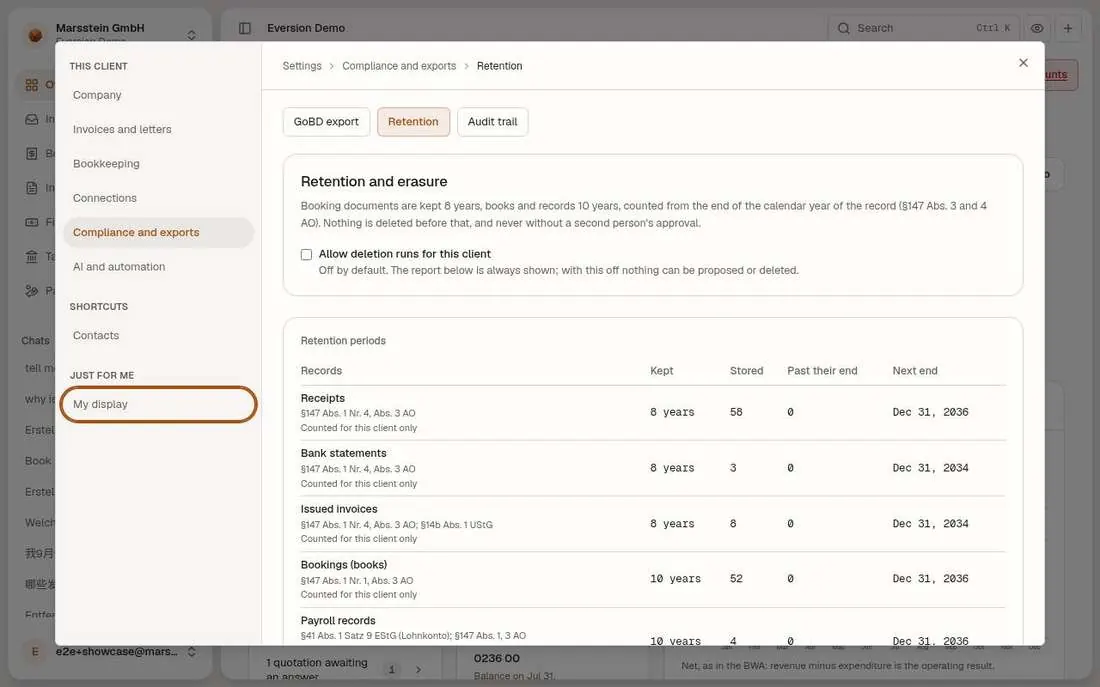1100x687 pixels.
Task: Click the Payroll records row title
Action: click(338, 620)
